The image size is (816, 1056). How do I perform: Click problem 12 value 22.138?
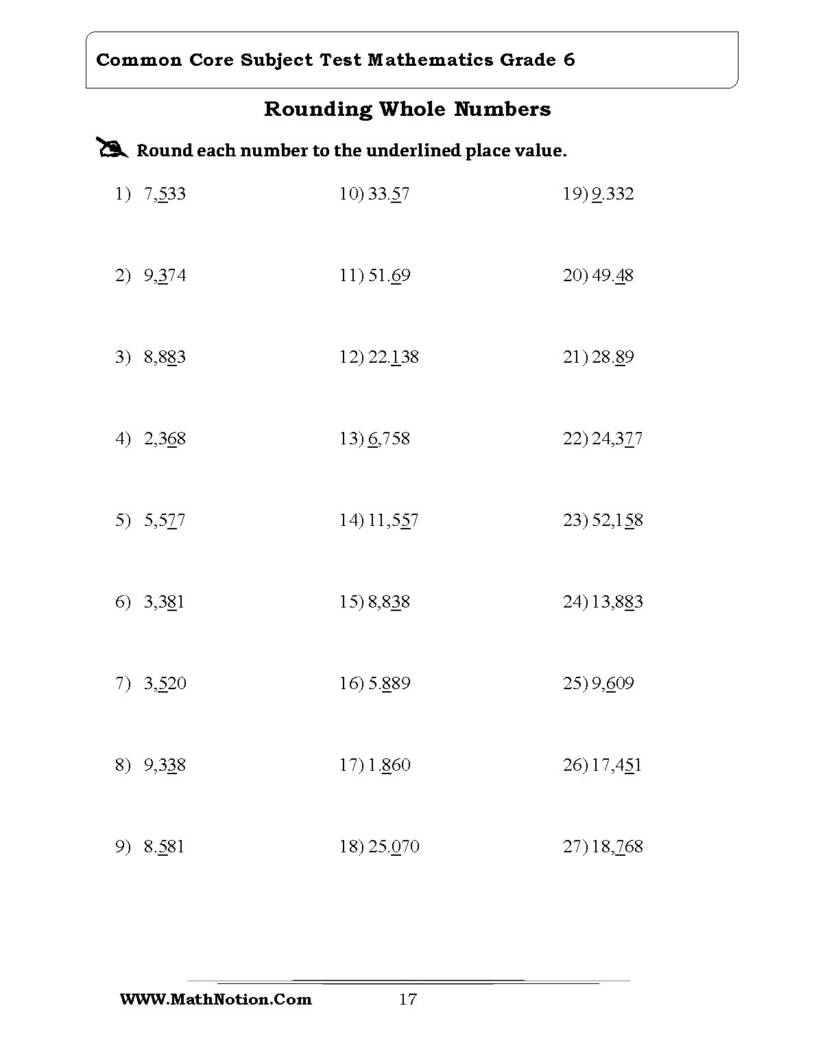[394, 357]
